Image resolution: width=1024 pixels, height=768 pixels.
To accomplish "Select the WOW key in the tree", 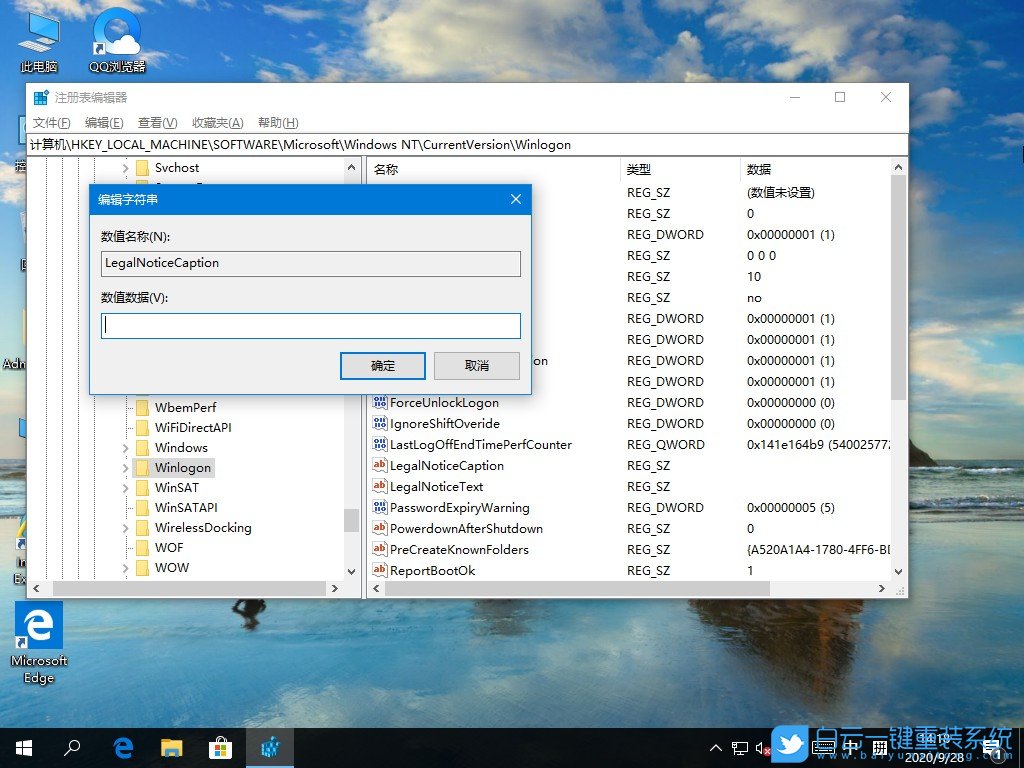I will coord(175,567).
